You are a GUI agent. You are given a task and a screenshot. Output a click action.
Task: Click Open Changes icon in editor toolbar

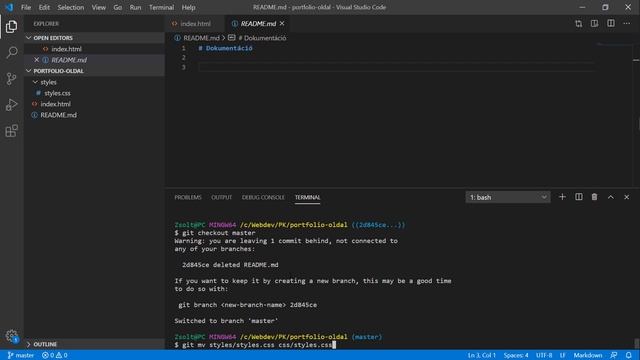coord(578,24)
